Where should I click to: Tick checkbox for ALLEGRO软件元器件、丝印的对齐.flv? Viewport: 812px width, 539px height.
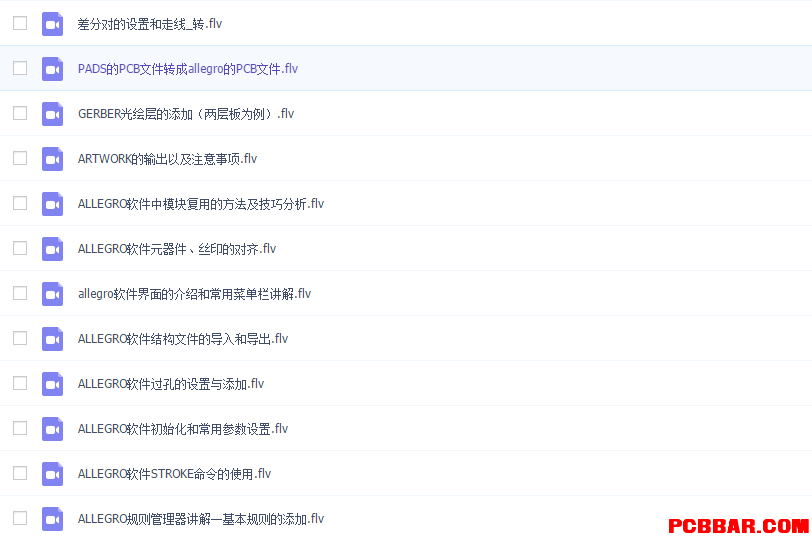coord(20,248)
